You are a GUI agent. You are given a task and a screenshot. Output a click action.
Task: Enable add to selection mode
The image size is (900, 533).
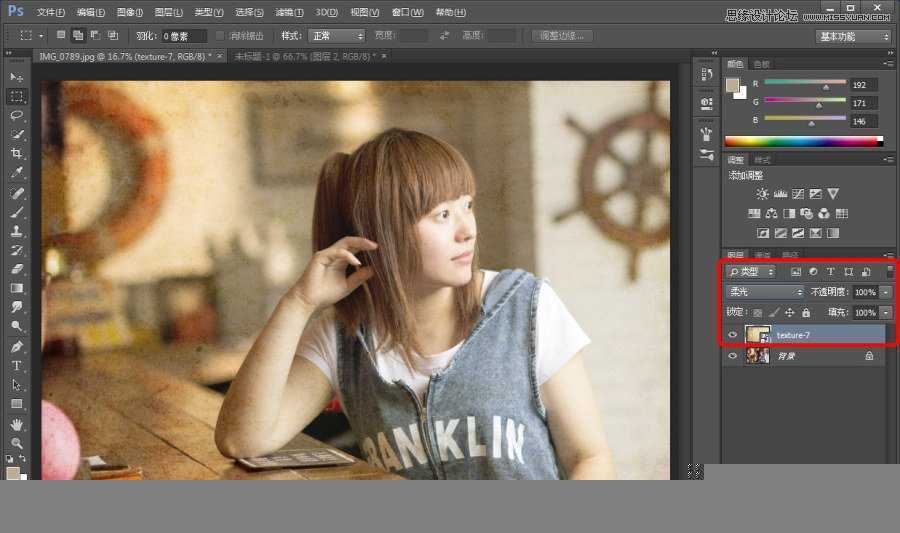coord(77,36)
